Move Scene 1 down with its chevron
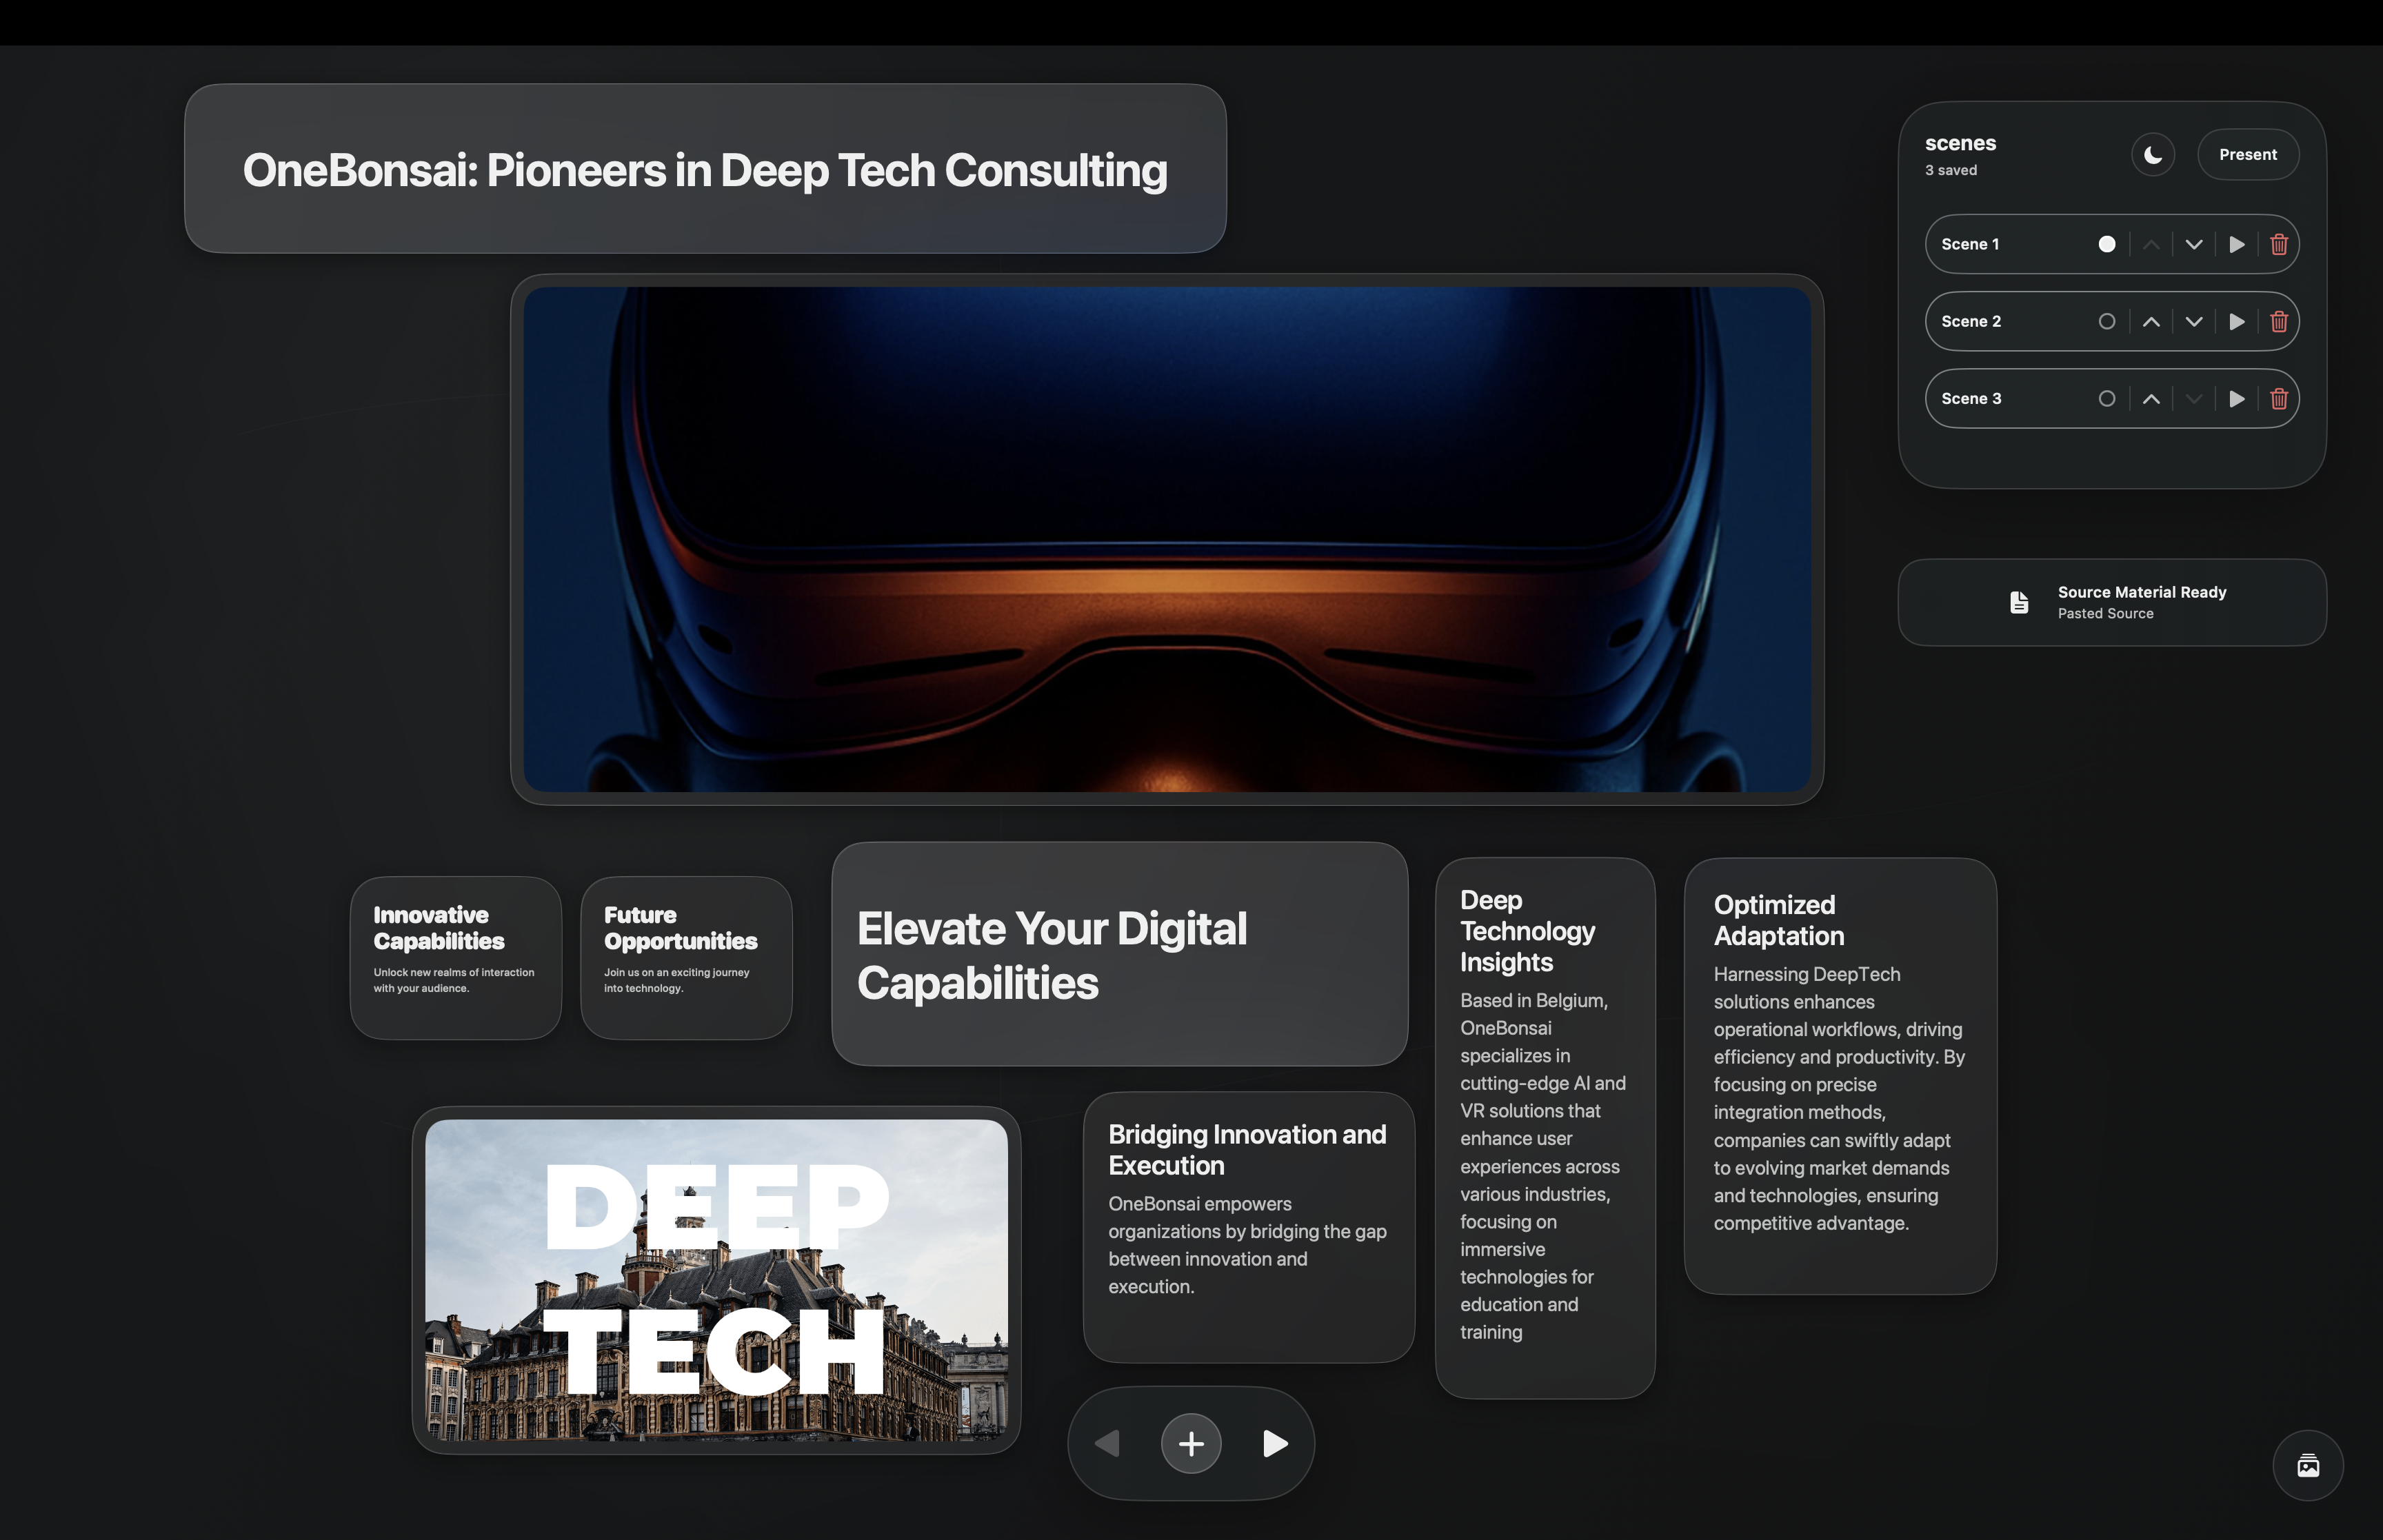The height and width of the screenshot is (1540, 2383). tap(2194, 243)
